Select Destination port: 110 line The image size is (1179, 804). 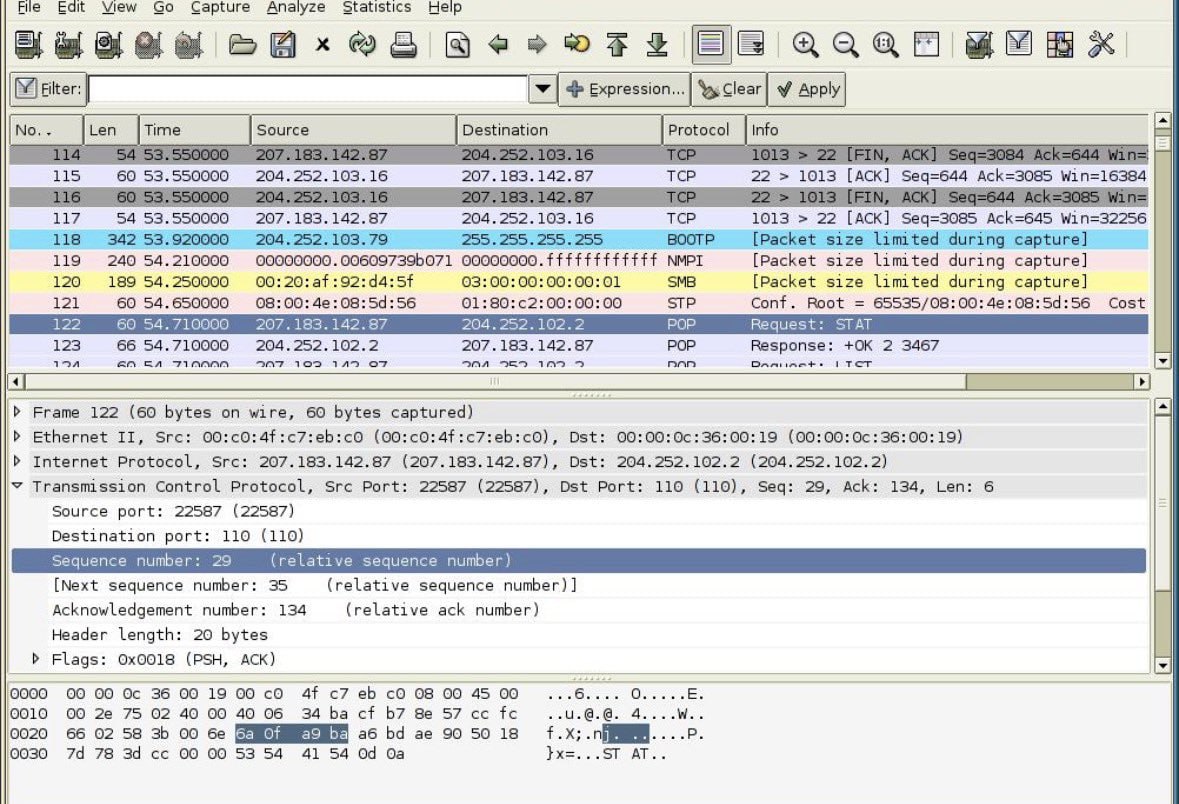[x=579, y=535]
